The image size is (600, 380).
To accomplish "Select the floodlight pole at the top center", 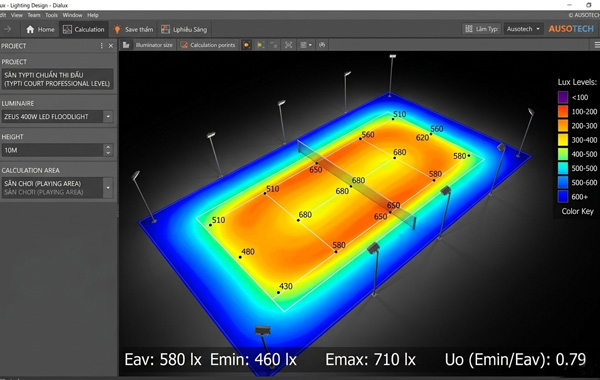I will [x=391, y=75].
